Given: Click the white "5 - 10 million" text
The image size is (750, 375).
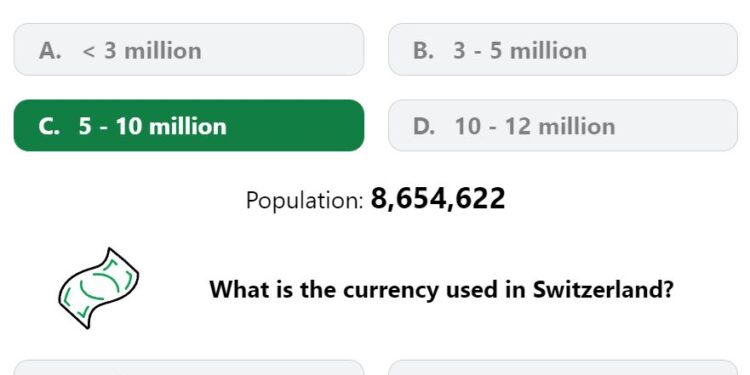Looking at the screenshot, I should coord(153,126).
